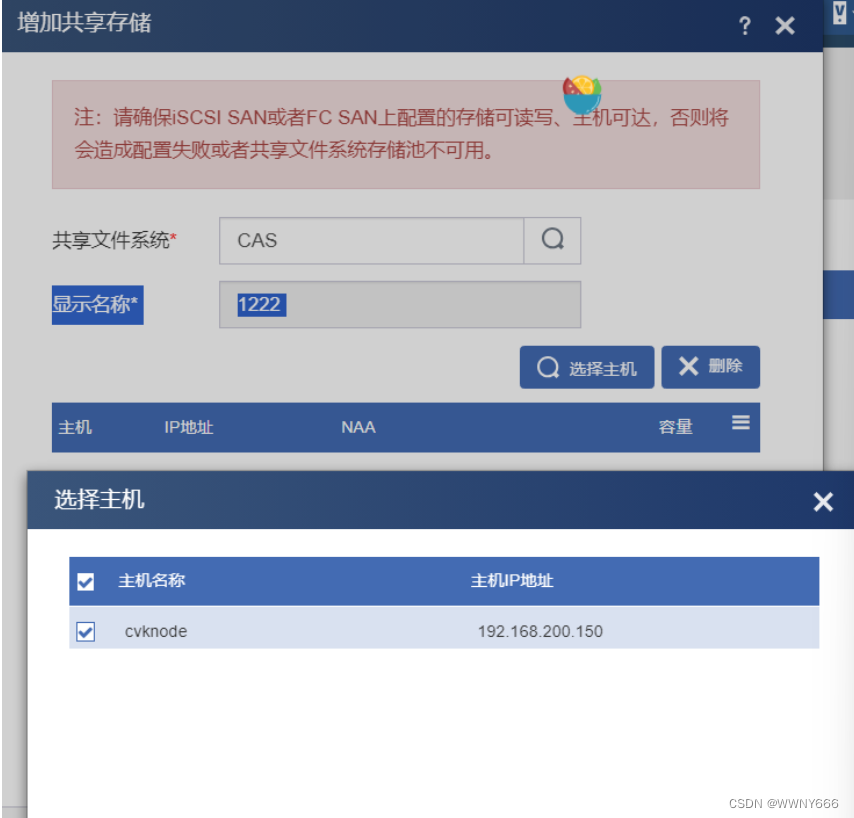Click the 删除 button
This screenshot has width=854, height=818.
pos(710,366)
